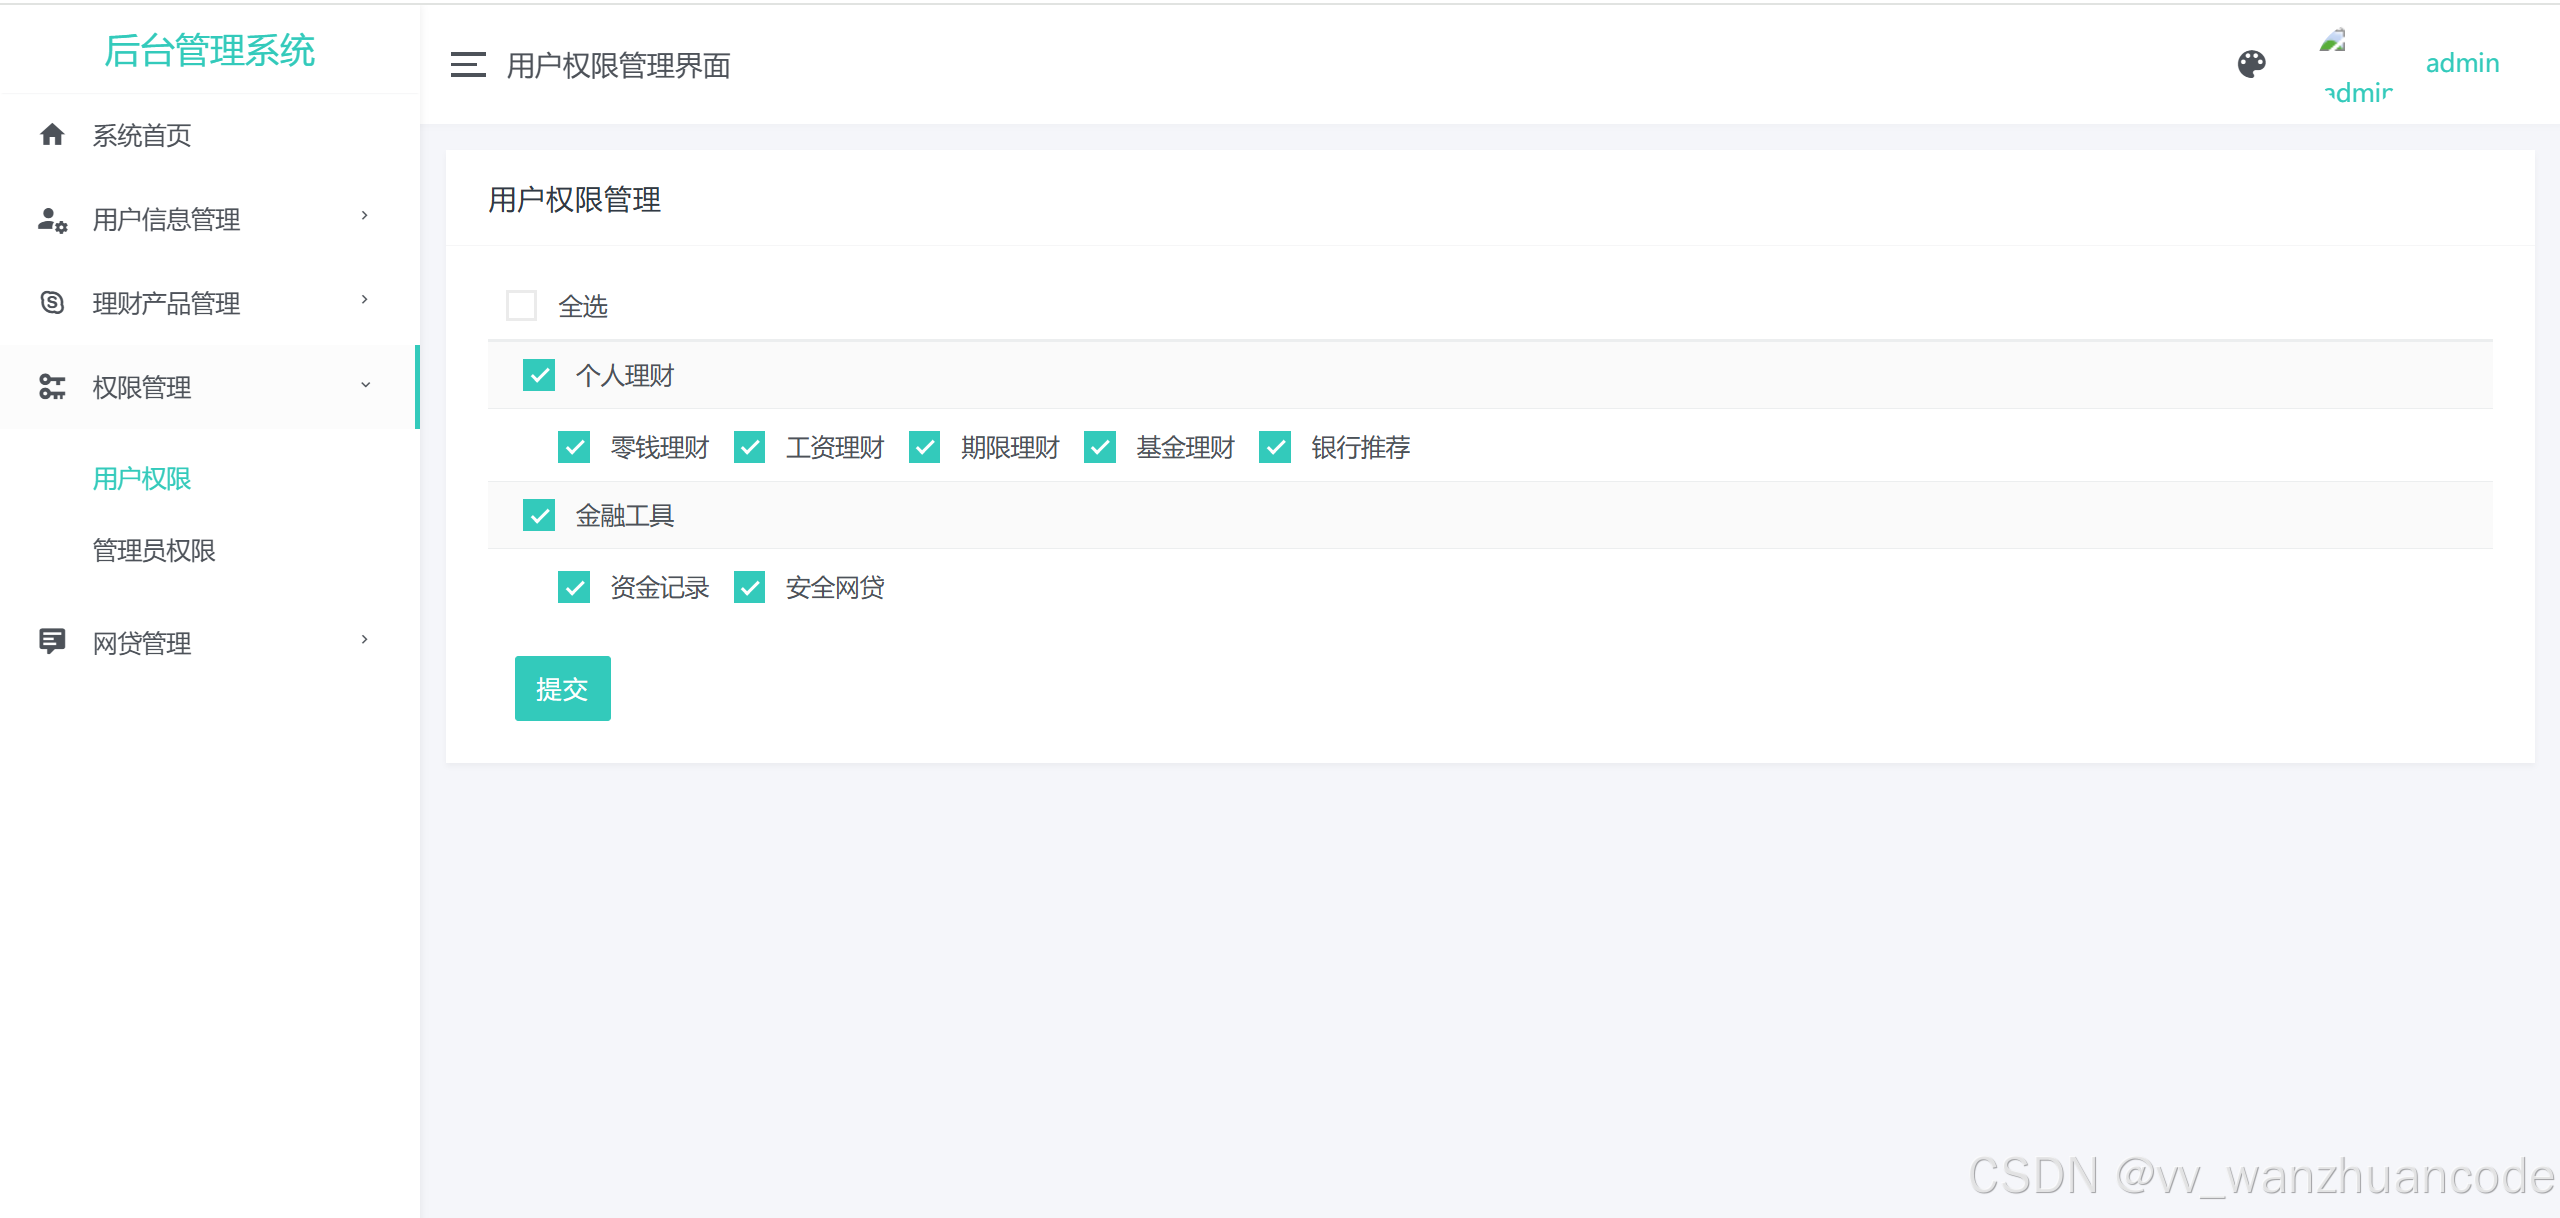Uncheck the 个人理财 checkbox
This screenshot has height=1218, width=2560.
pos(539,375)
